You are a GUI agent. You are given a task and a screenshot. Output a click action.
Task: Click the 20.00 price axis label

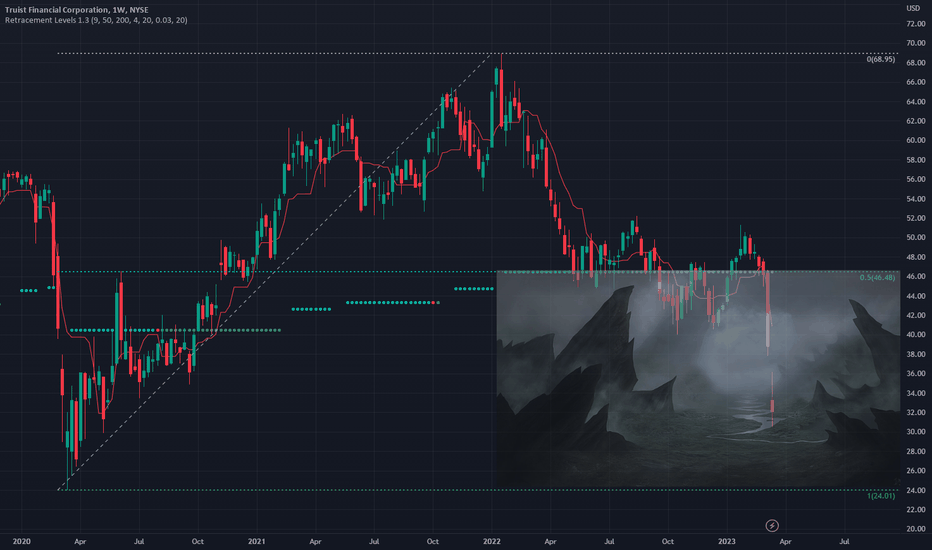[x=916, y=529]
